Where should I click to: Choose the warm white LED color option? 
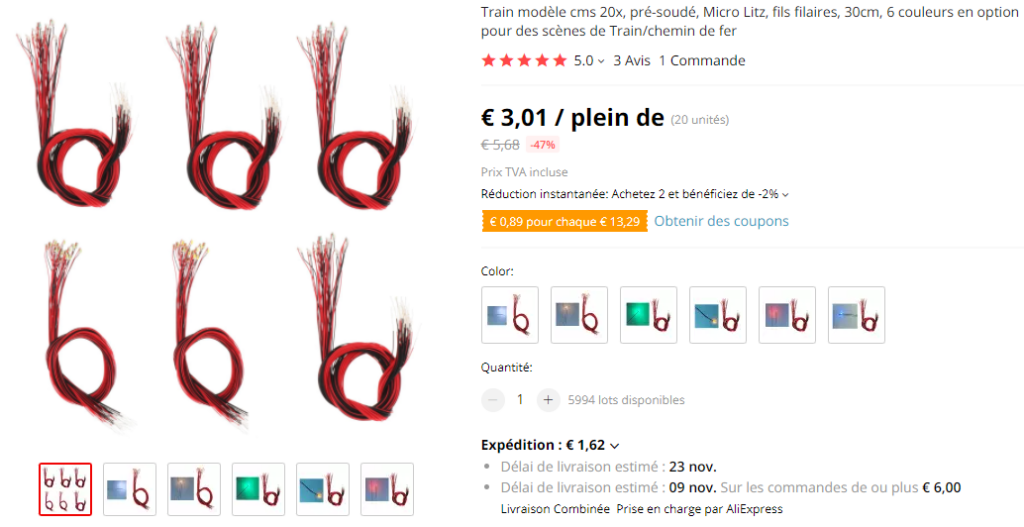(x=579, y=315)
